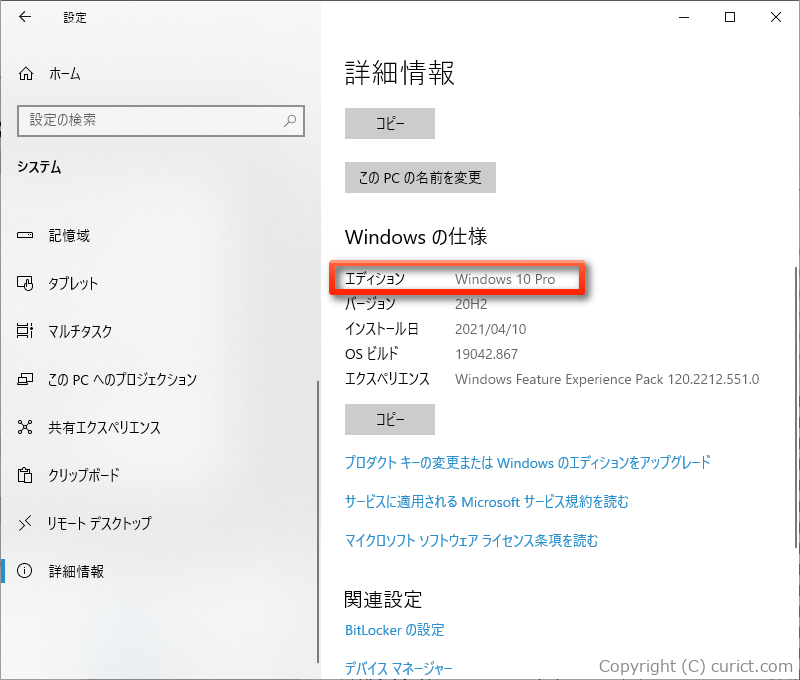The width and height of the screenshot is (800, 680).
Task: Open 記憶域 settings page
Action: coord(69,235)
